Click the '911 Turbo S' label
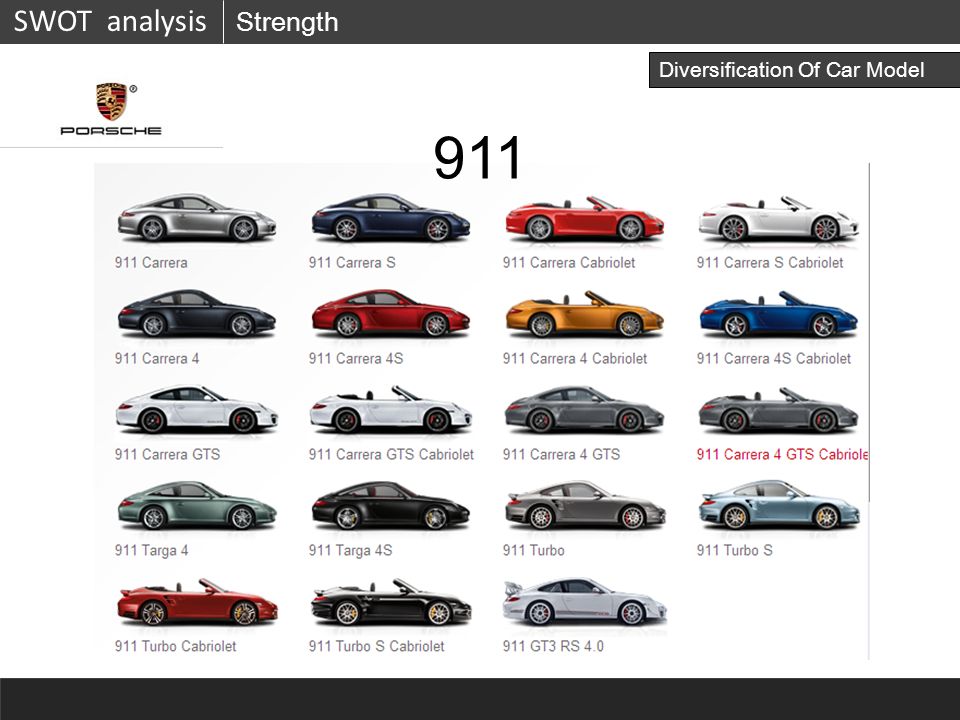 [x=735, y=550]
